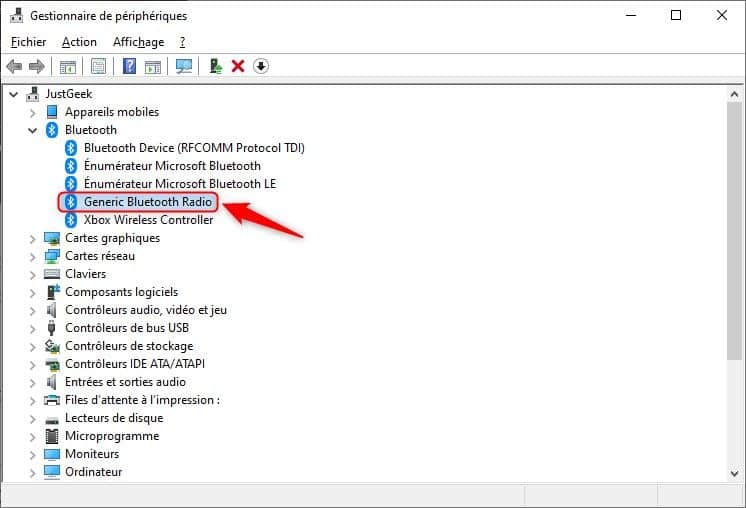Close the Gestionnaire de périphériques window
746x508 pixels.
coord(721,15)
